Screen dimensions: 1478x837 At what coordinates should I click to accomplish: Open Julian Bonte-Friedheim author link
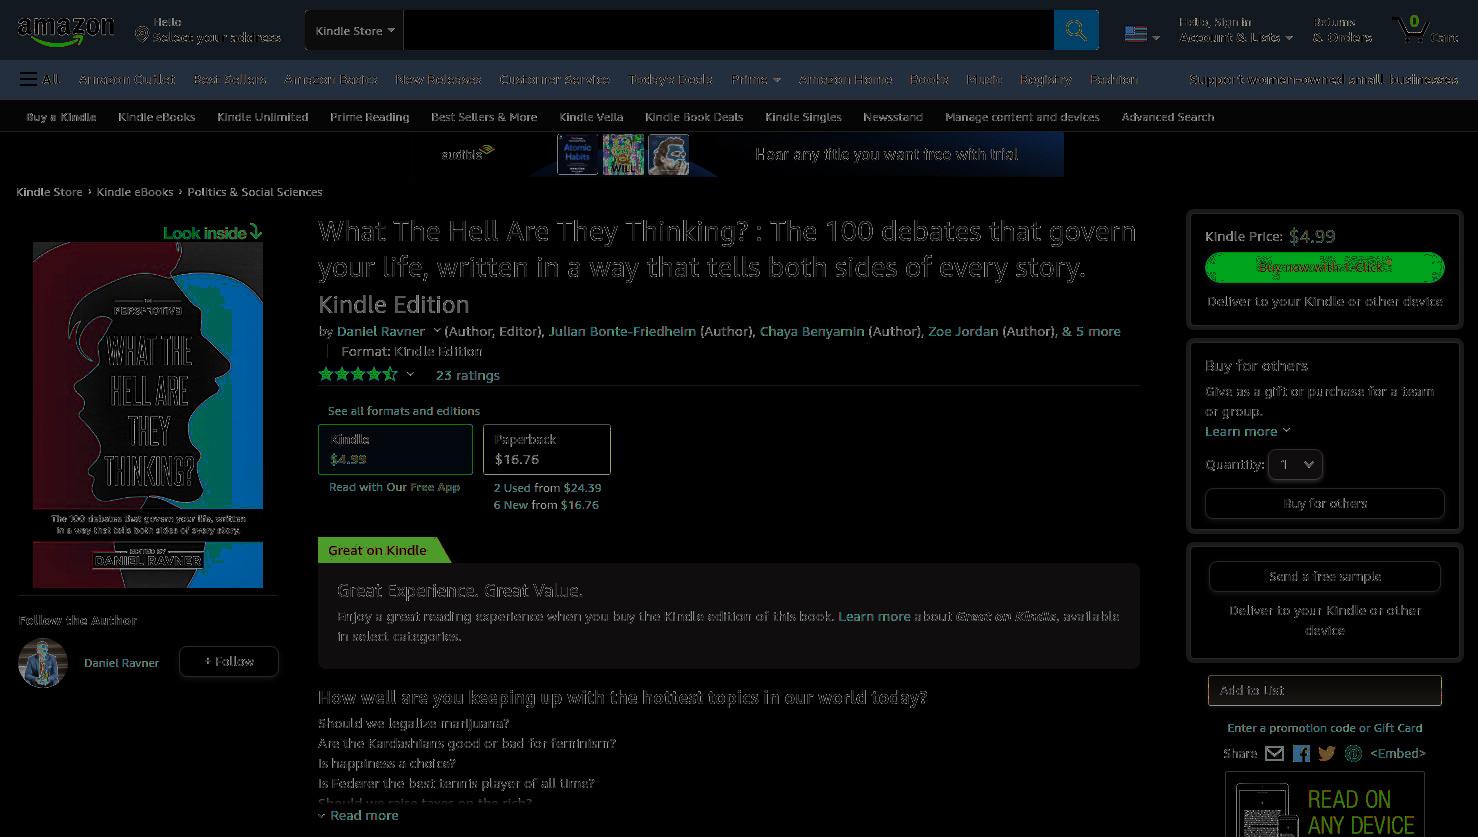[x=622, y=331]
